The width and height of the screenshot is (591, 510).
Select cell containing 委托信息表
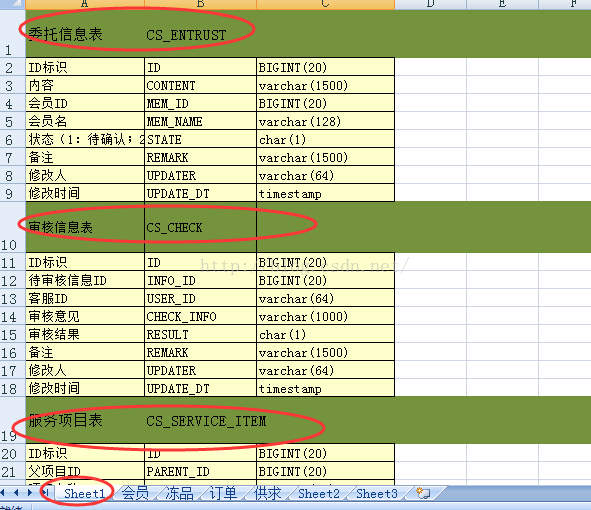coord(85,34)
